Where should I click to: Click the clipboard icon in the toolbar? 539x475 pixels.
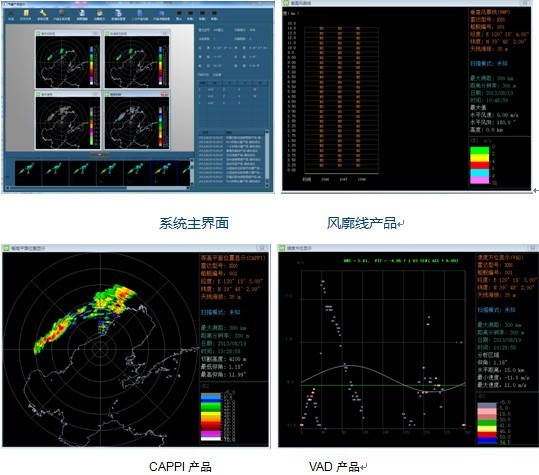tap(100, 13)
